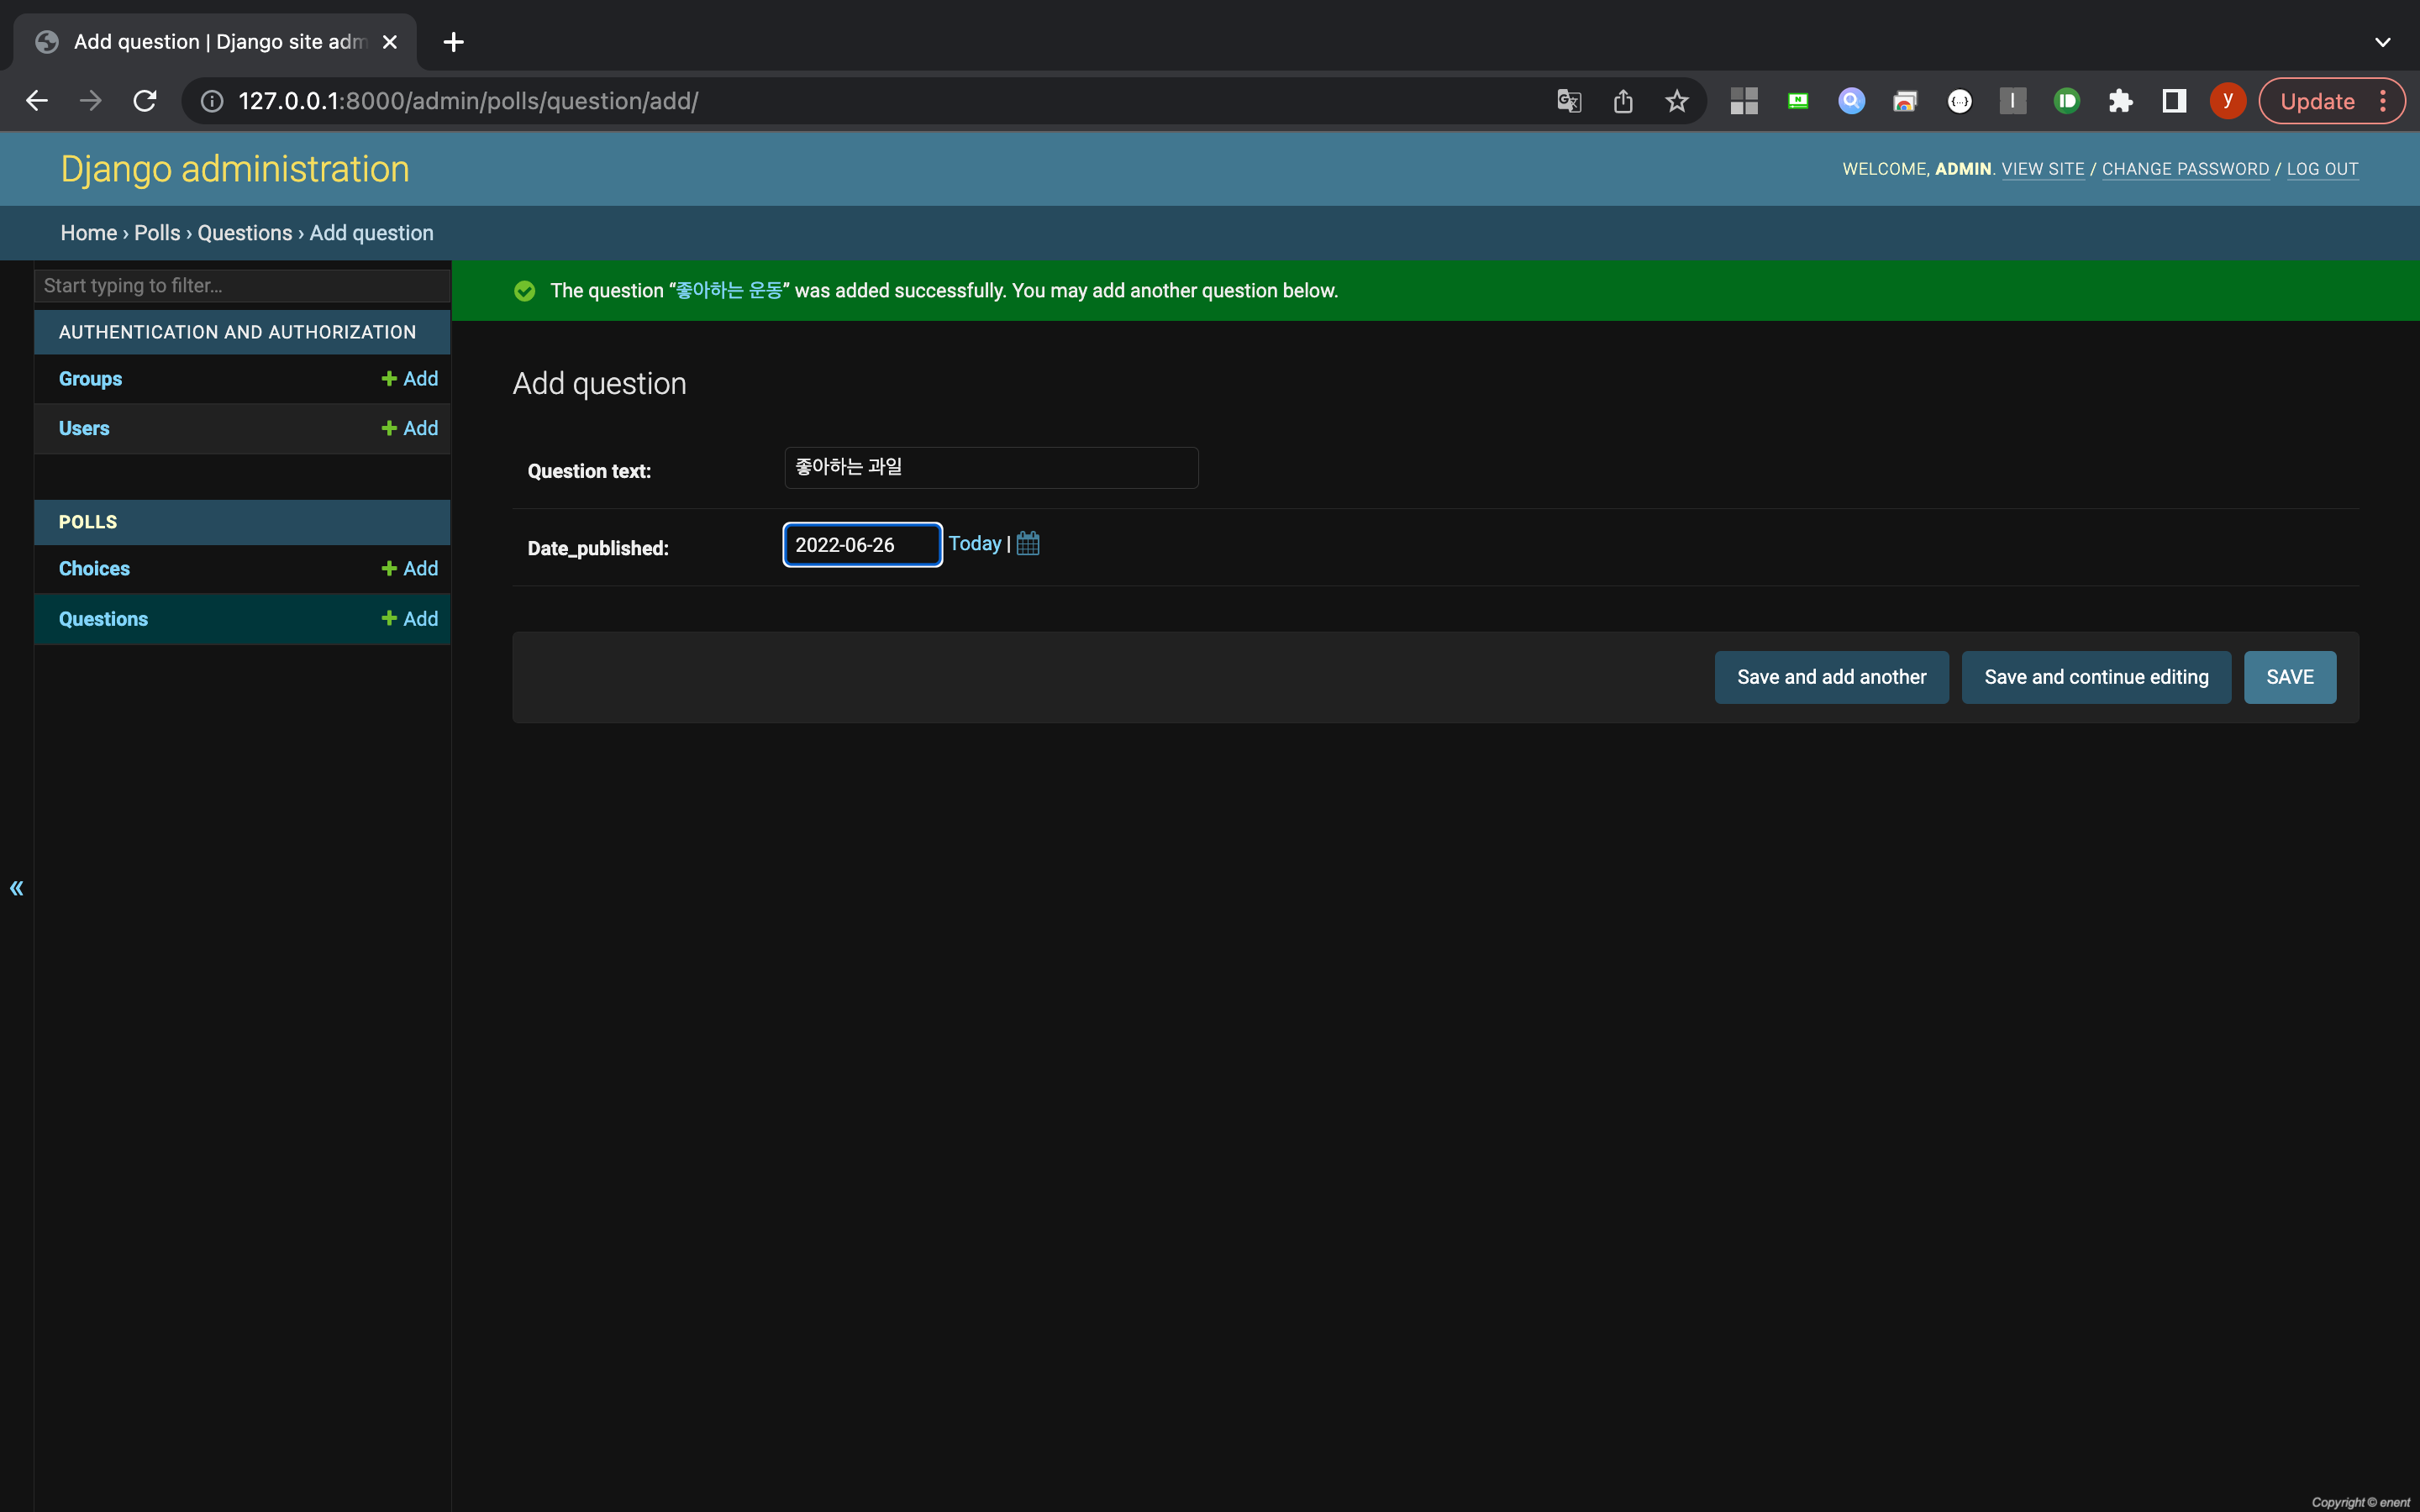This screenshot has height=1512, width=2420.
Task: Select Questions in the Polls sidebar
Action: point(103,619)
